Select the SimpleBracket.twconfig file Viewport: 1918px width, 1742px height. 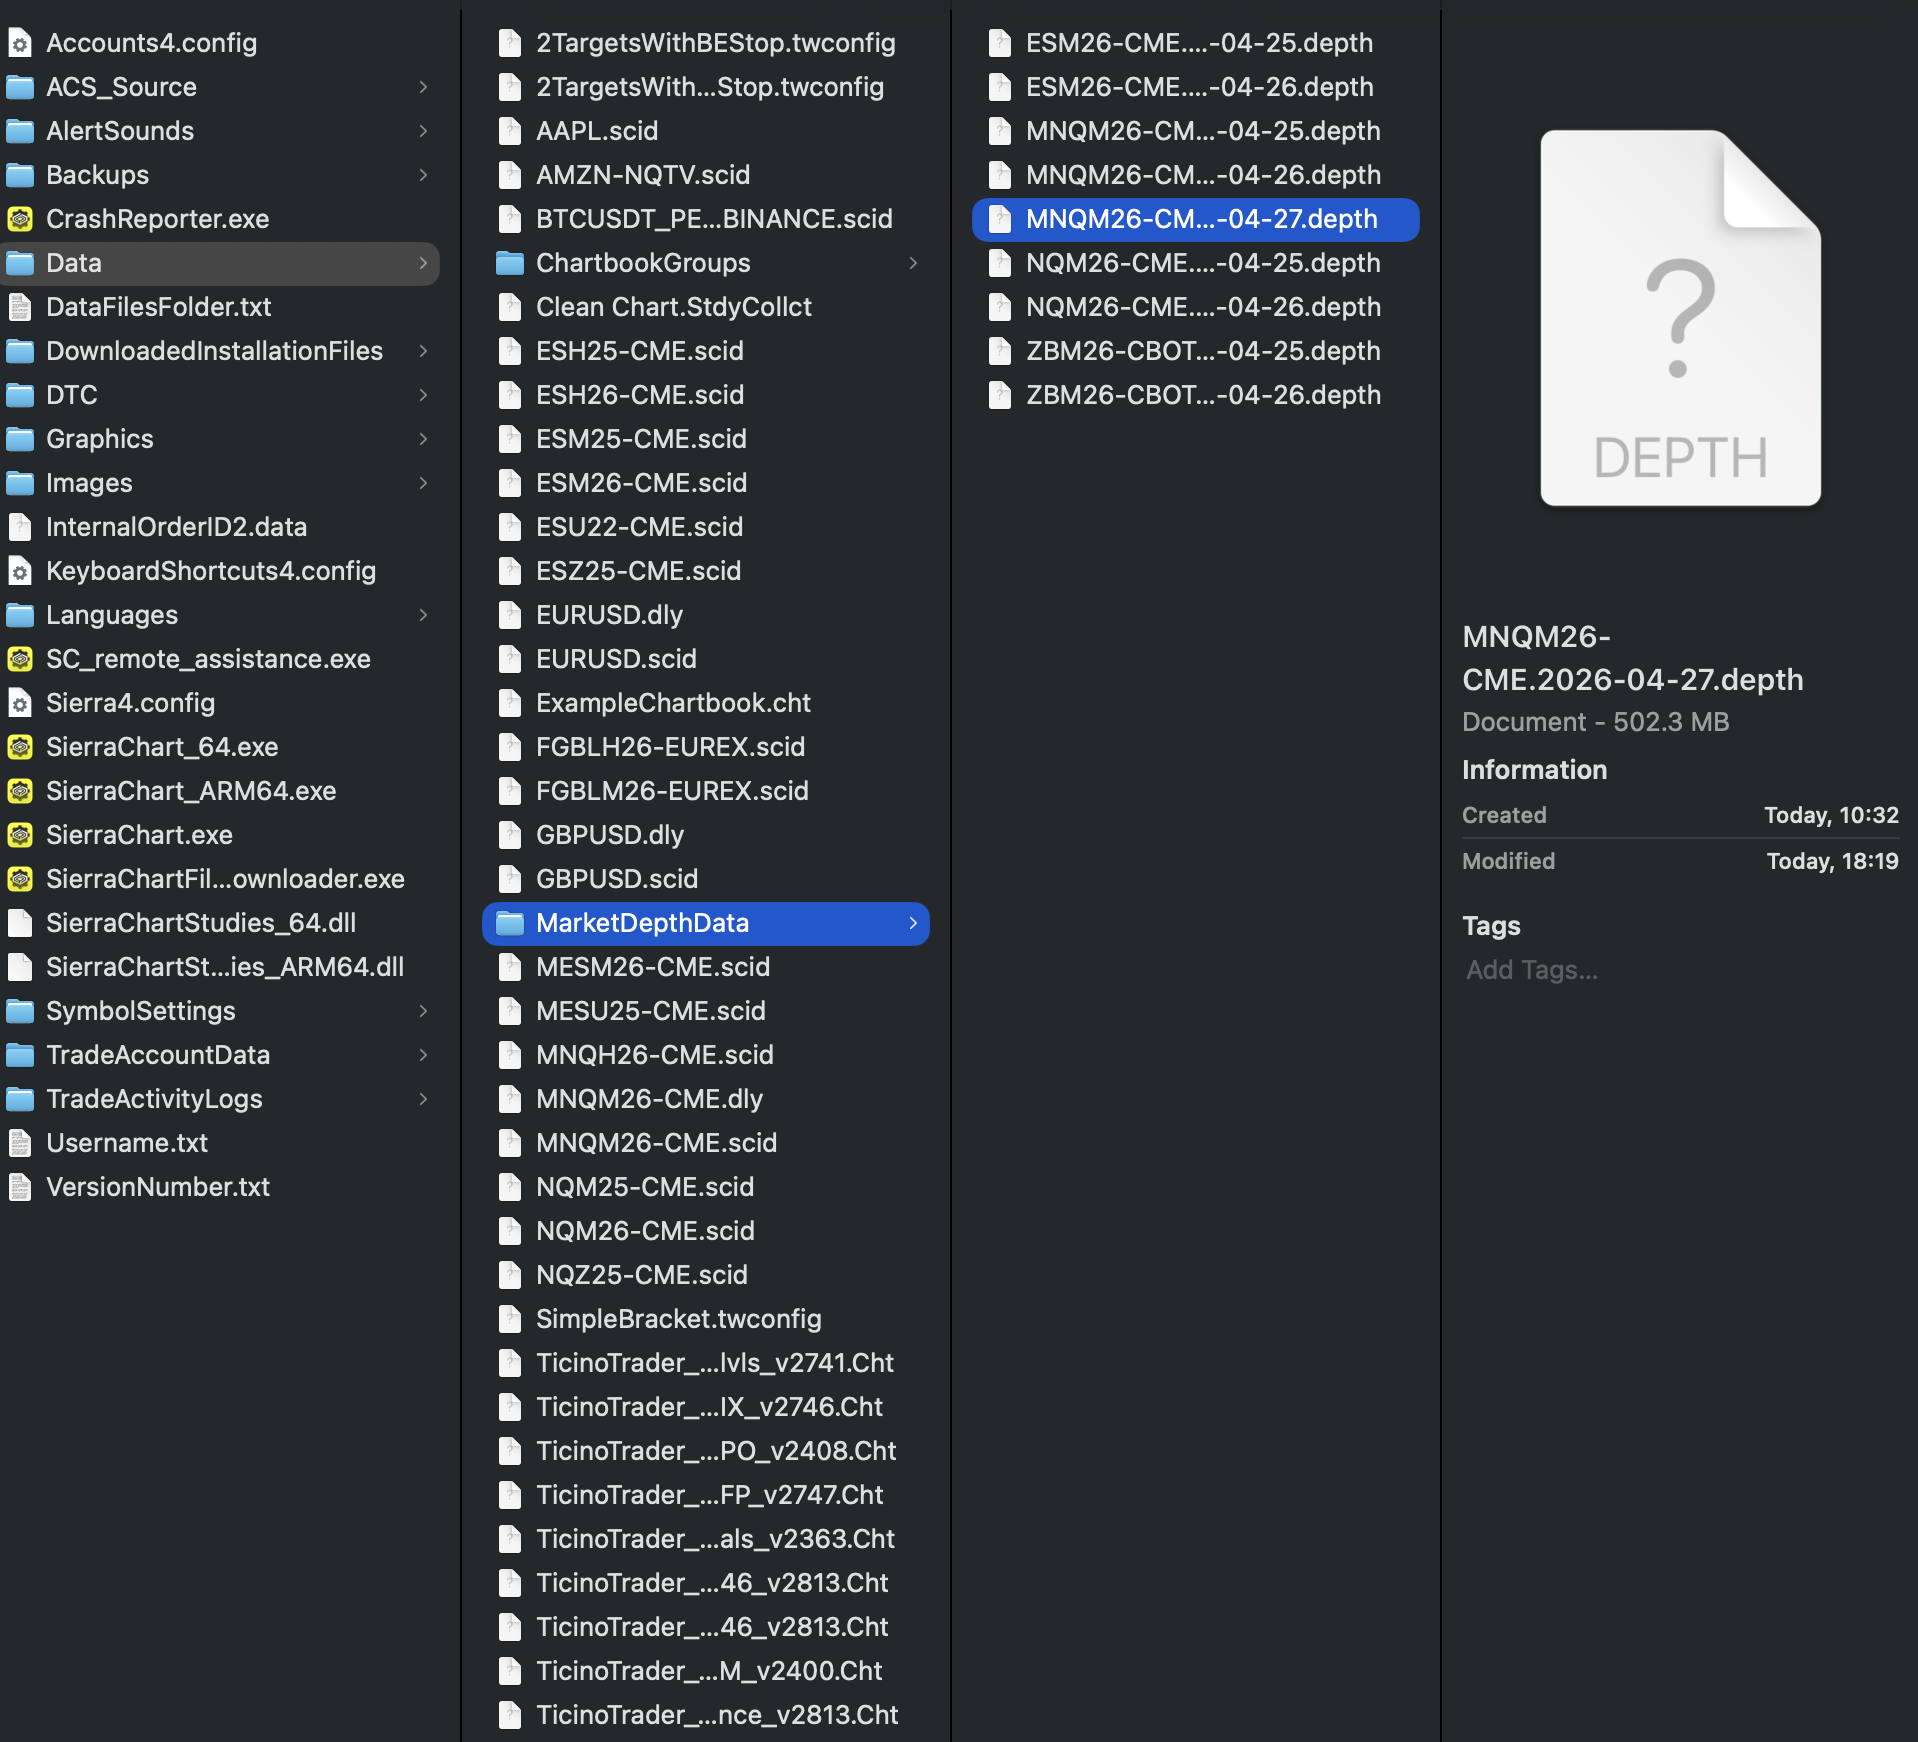(x=678, y=1319)
